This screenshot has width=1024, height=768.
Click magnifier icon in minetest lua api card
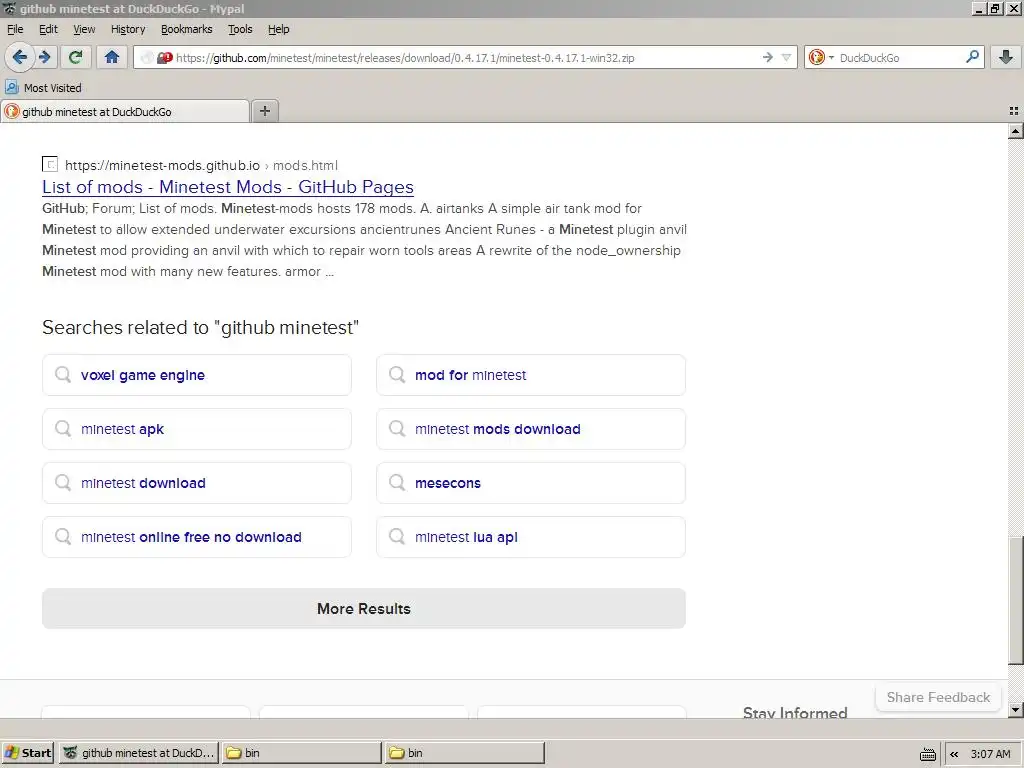397,537
